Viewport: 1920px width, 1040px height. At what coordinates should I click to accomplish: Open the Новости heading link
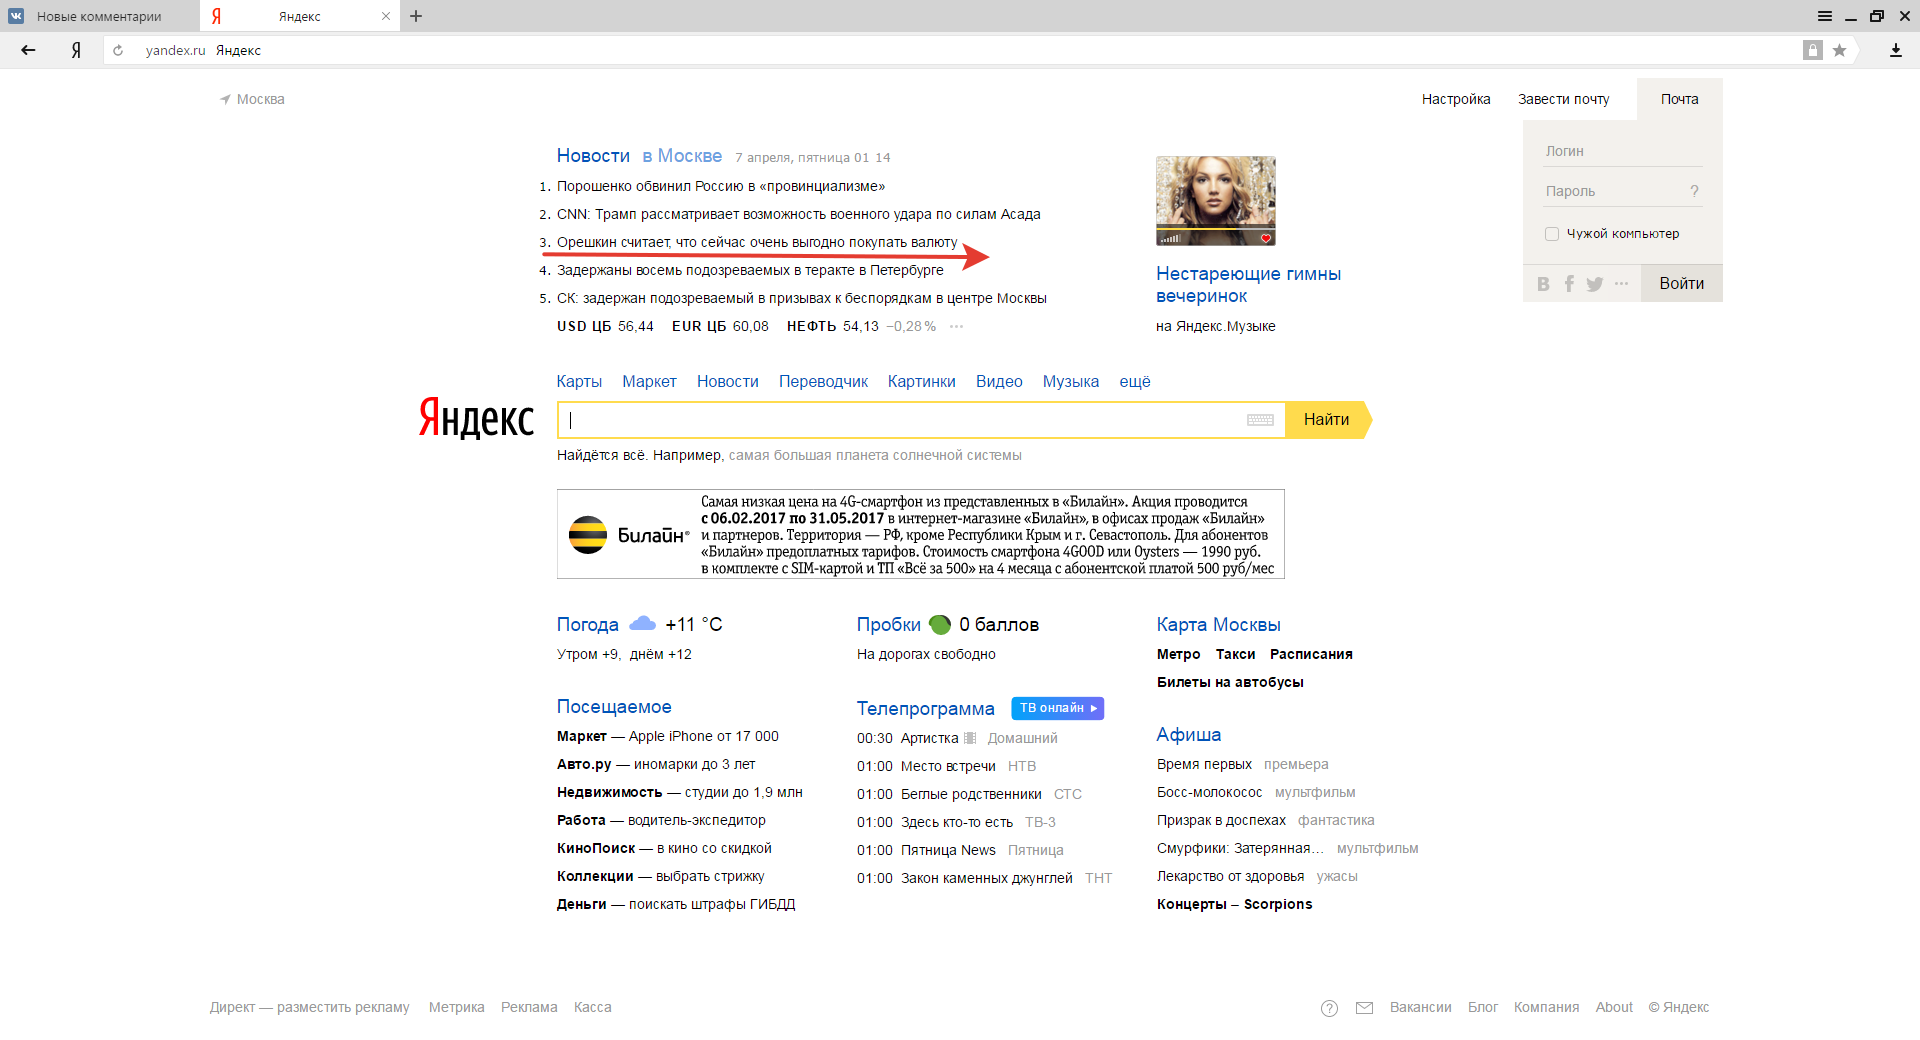coord(593,156)
